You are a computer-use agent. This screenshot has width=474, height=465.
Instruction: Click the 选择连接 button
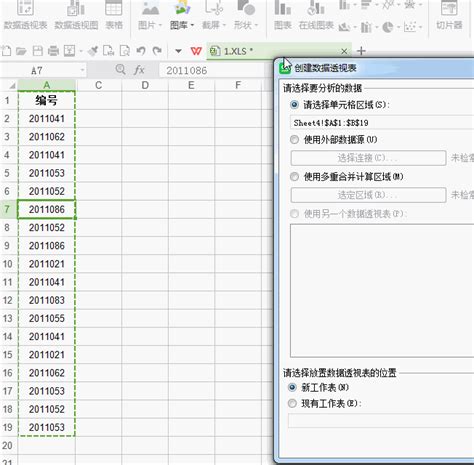pyautogui.click(x=368, y=158)
